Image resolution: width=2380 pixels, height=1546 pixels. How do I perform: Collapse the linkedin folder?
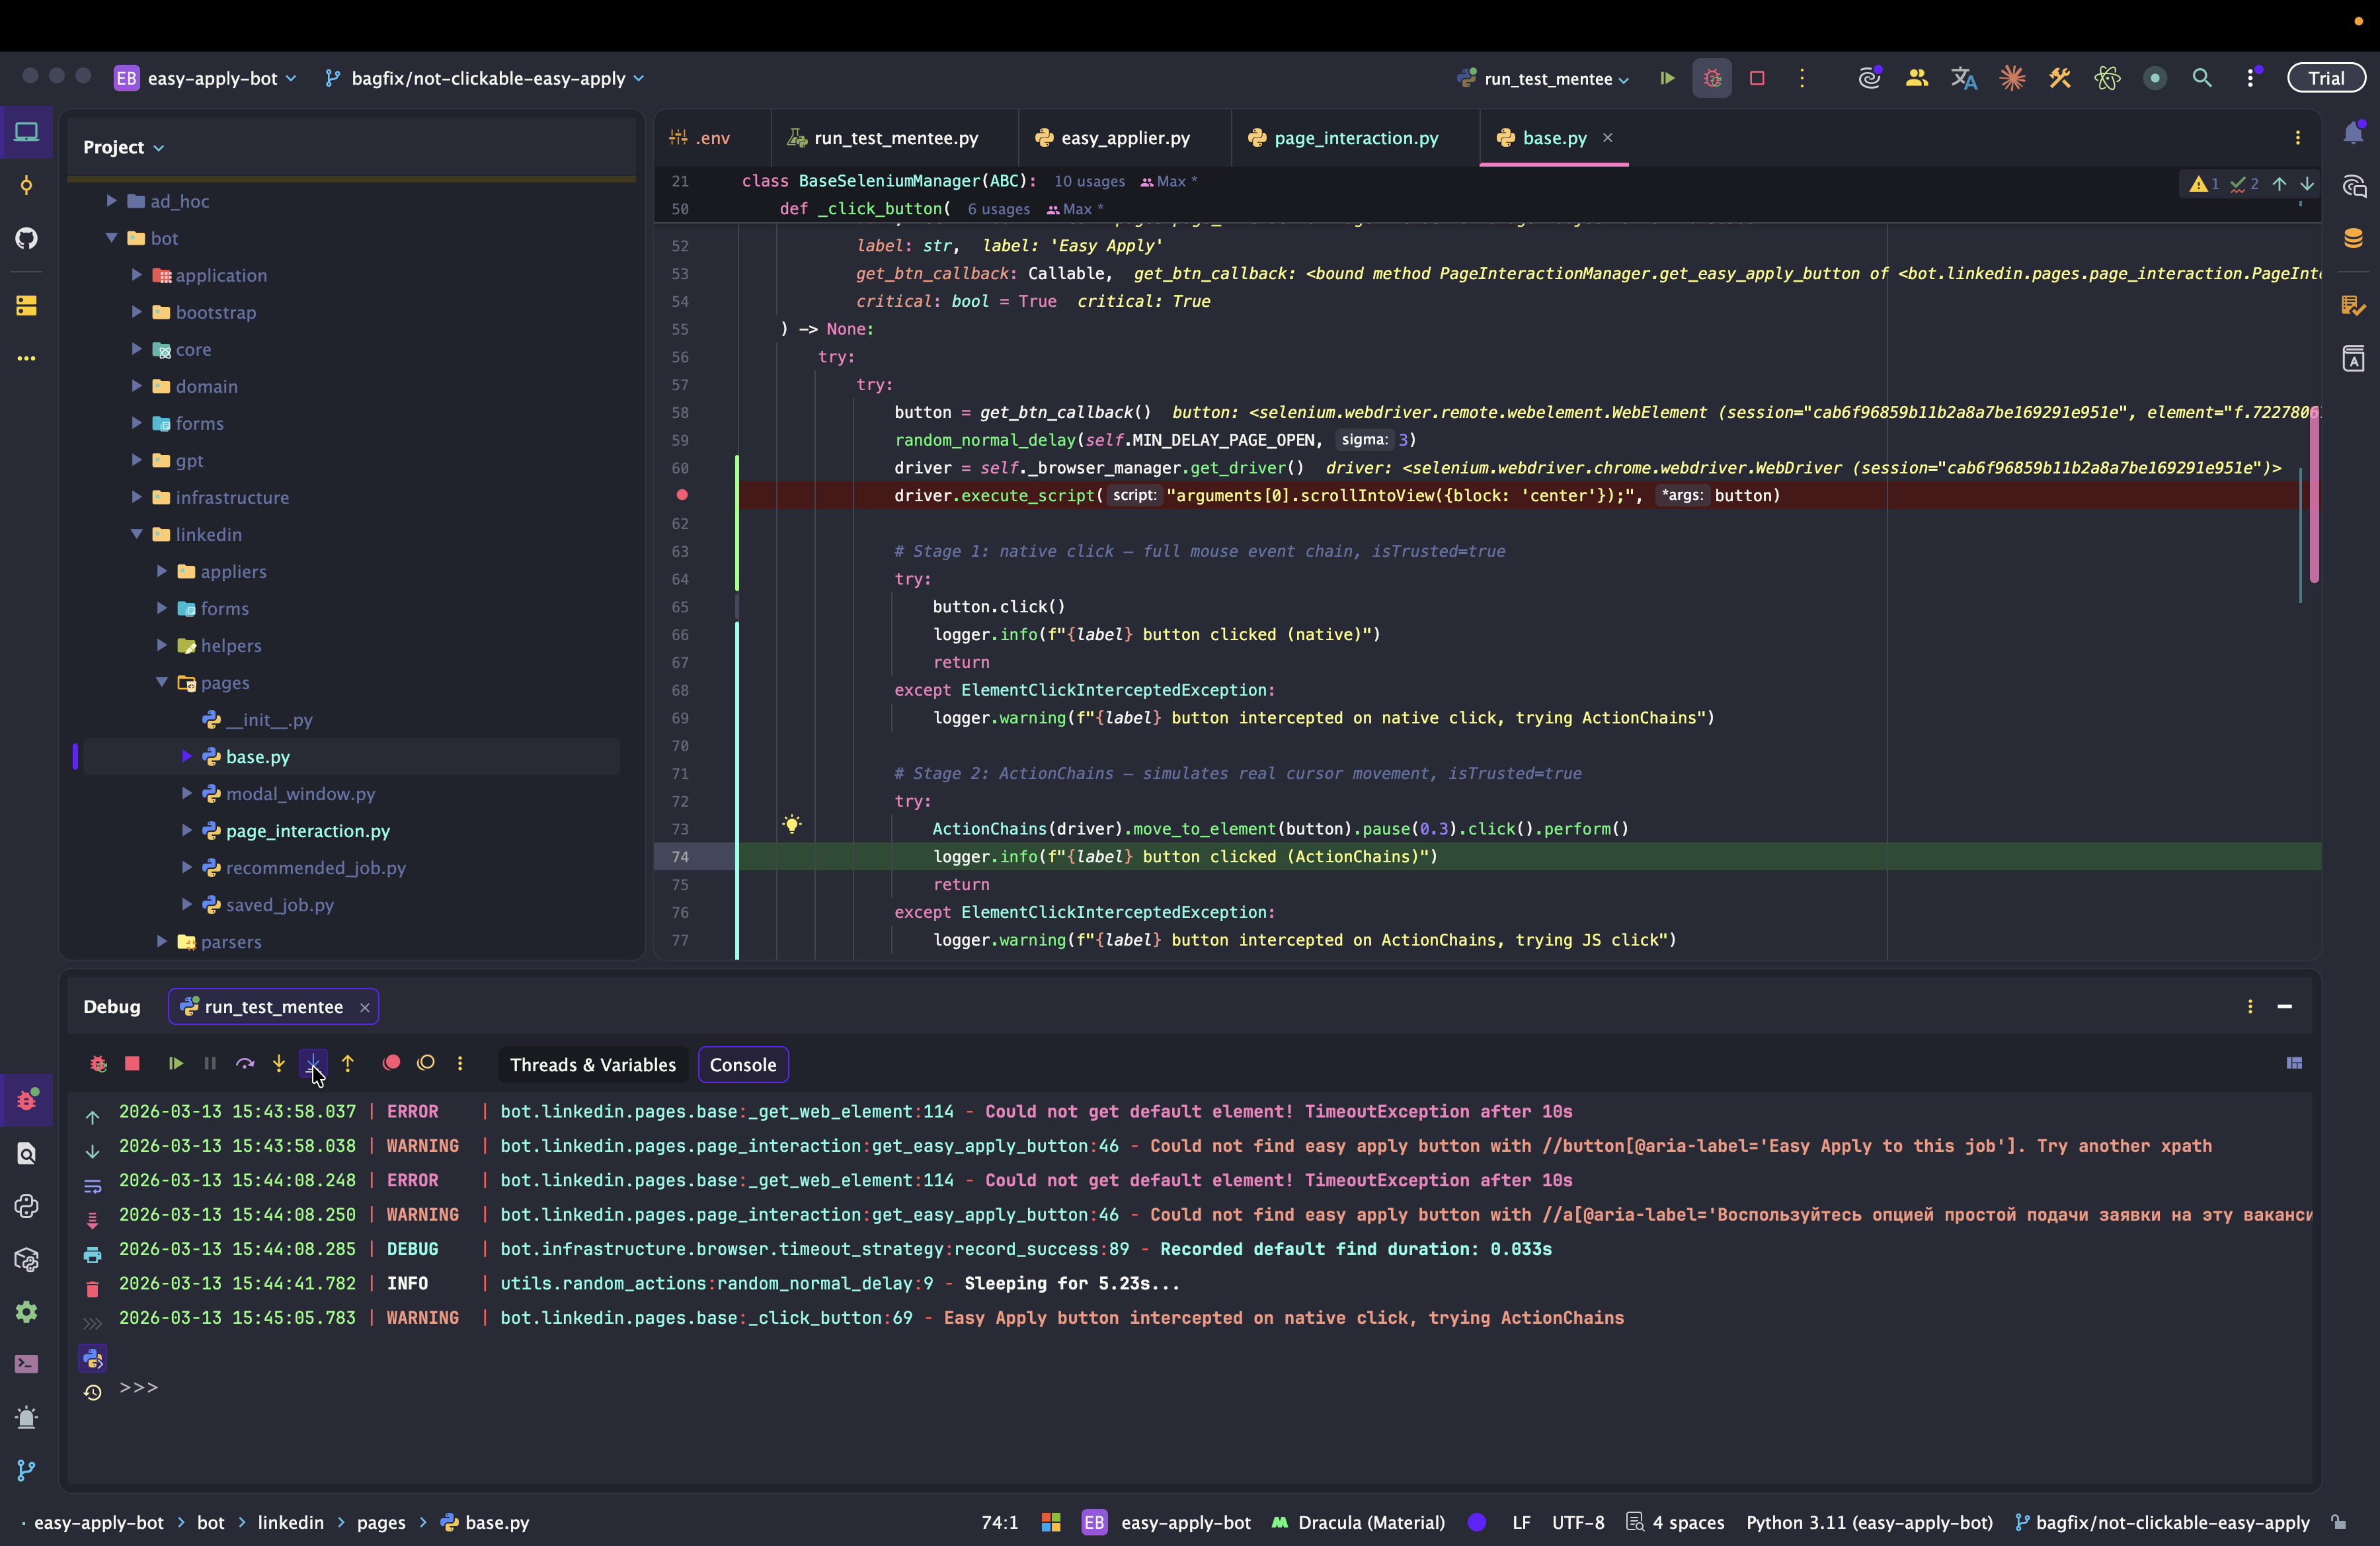click(137, 534)
